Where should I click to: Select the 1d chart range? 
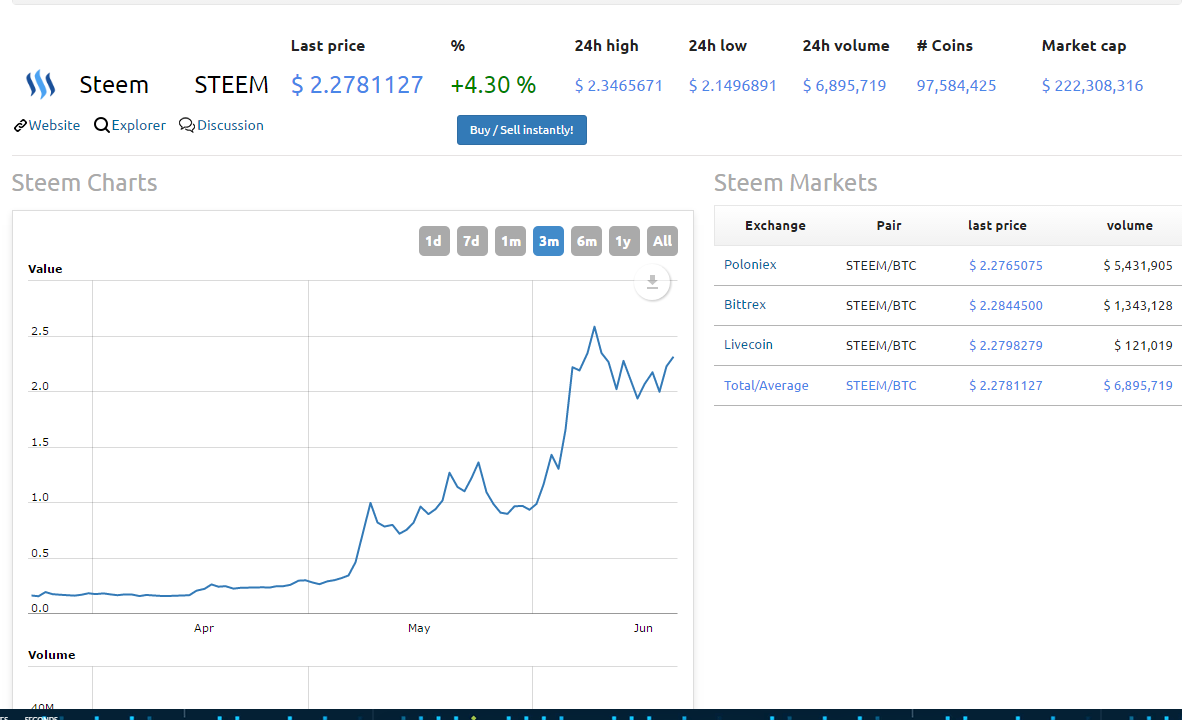tap(433, 241)
